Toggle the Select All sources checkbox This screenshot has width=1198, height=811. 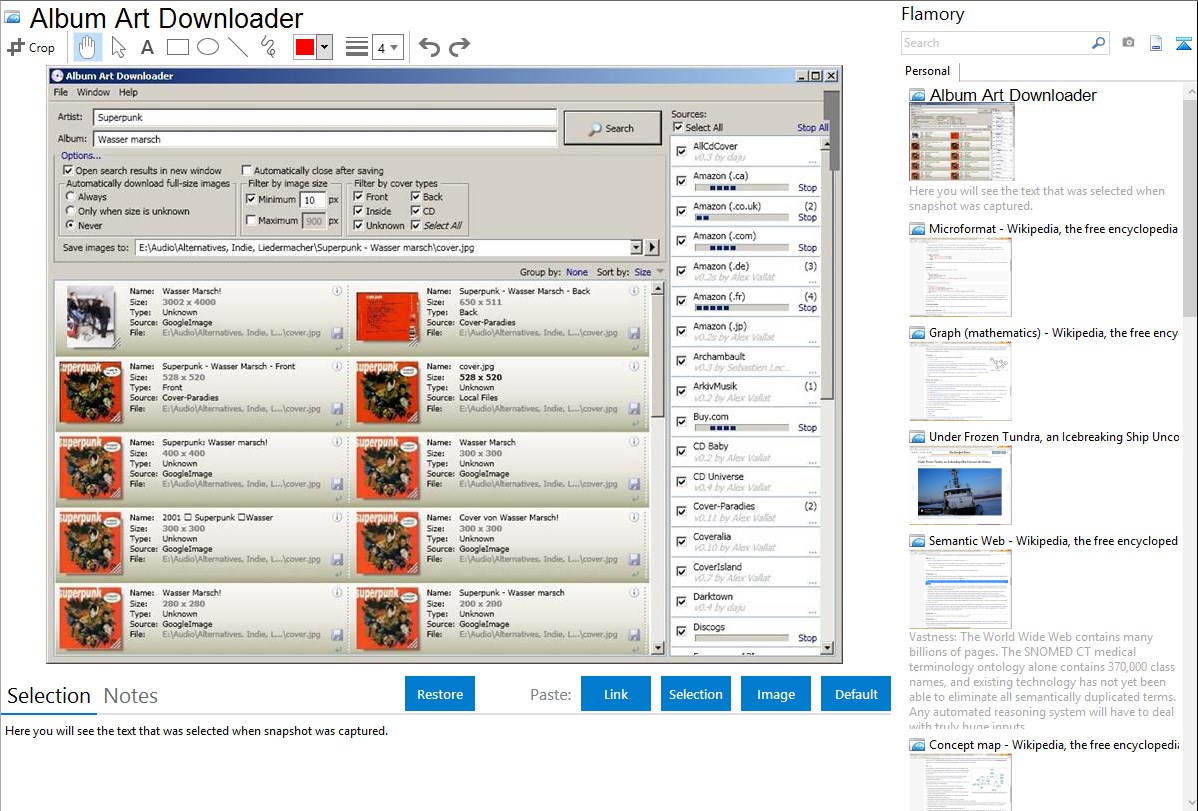678,128
